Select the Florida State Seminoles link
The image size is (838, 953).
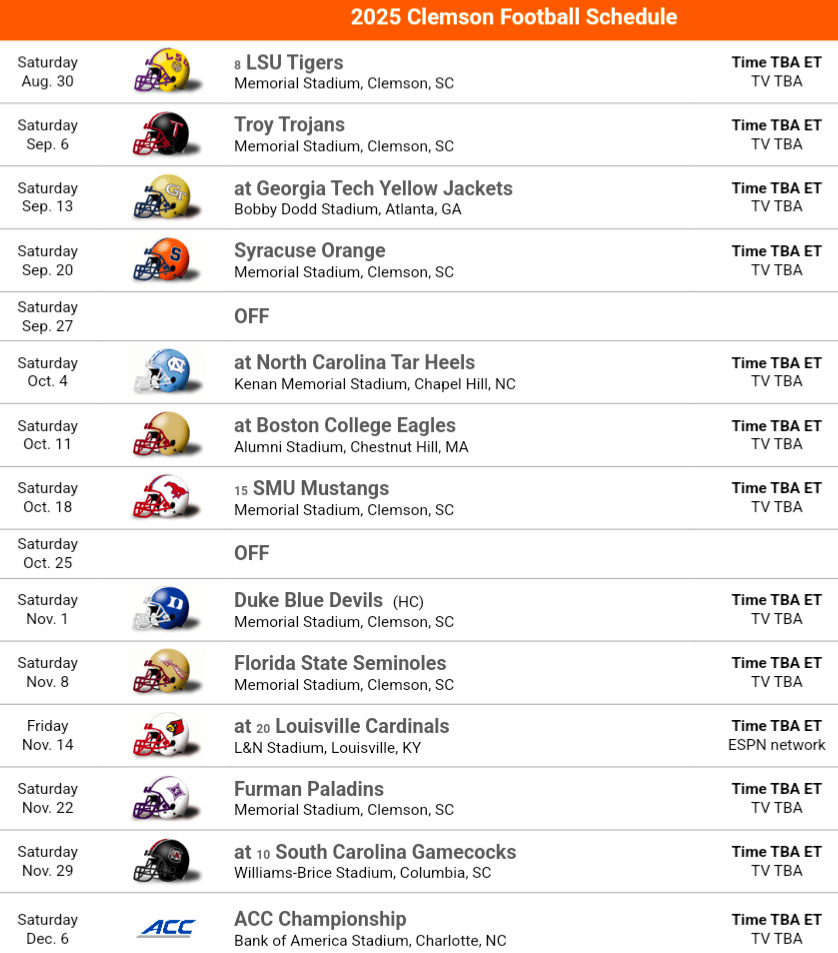tap(340, 663)
